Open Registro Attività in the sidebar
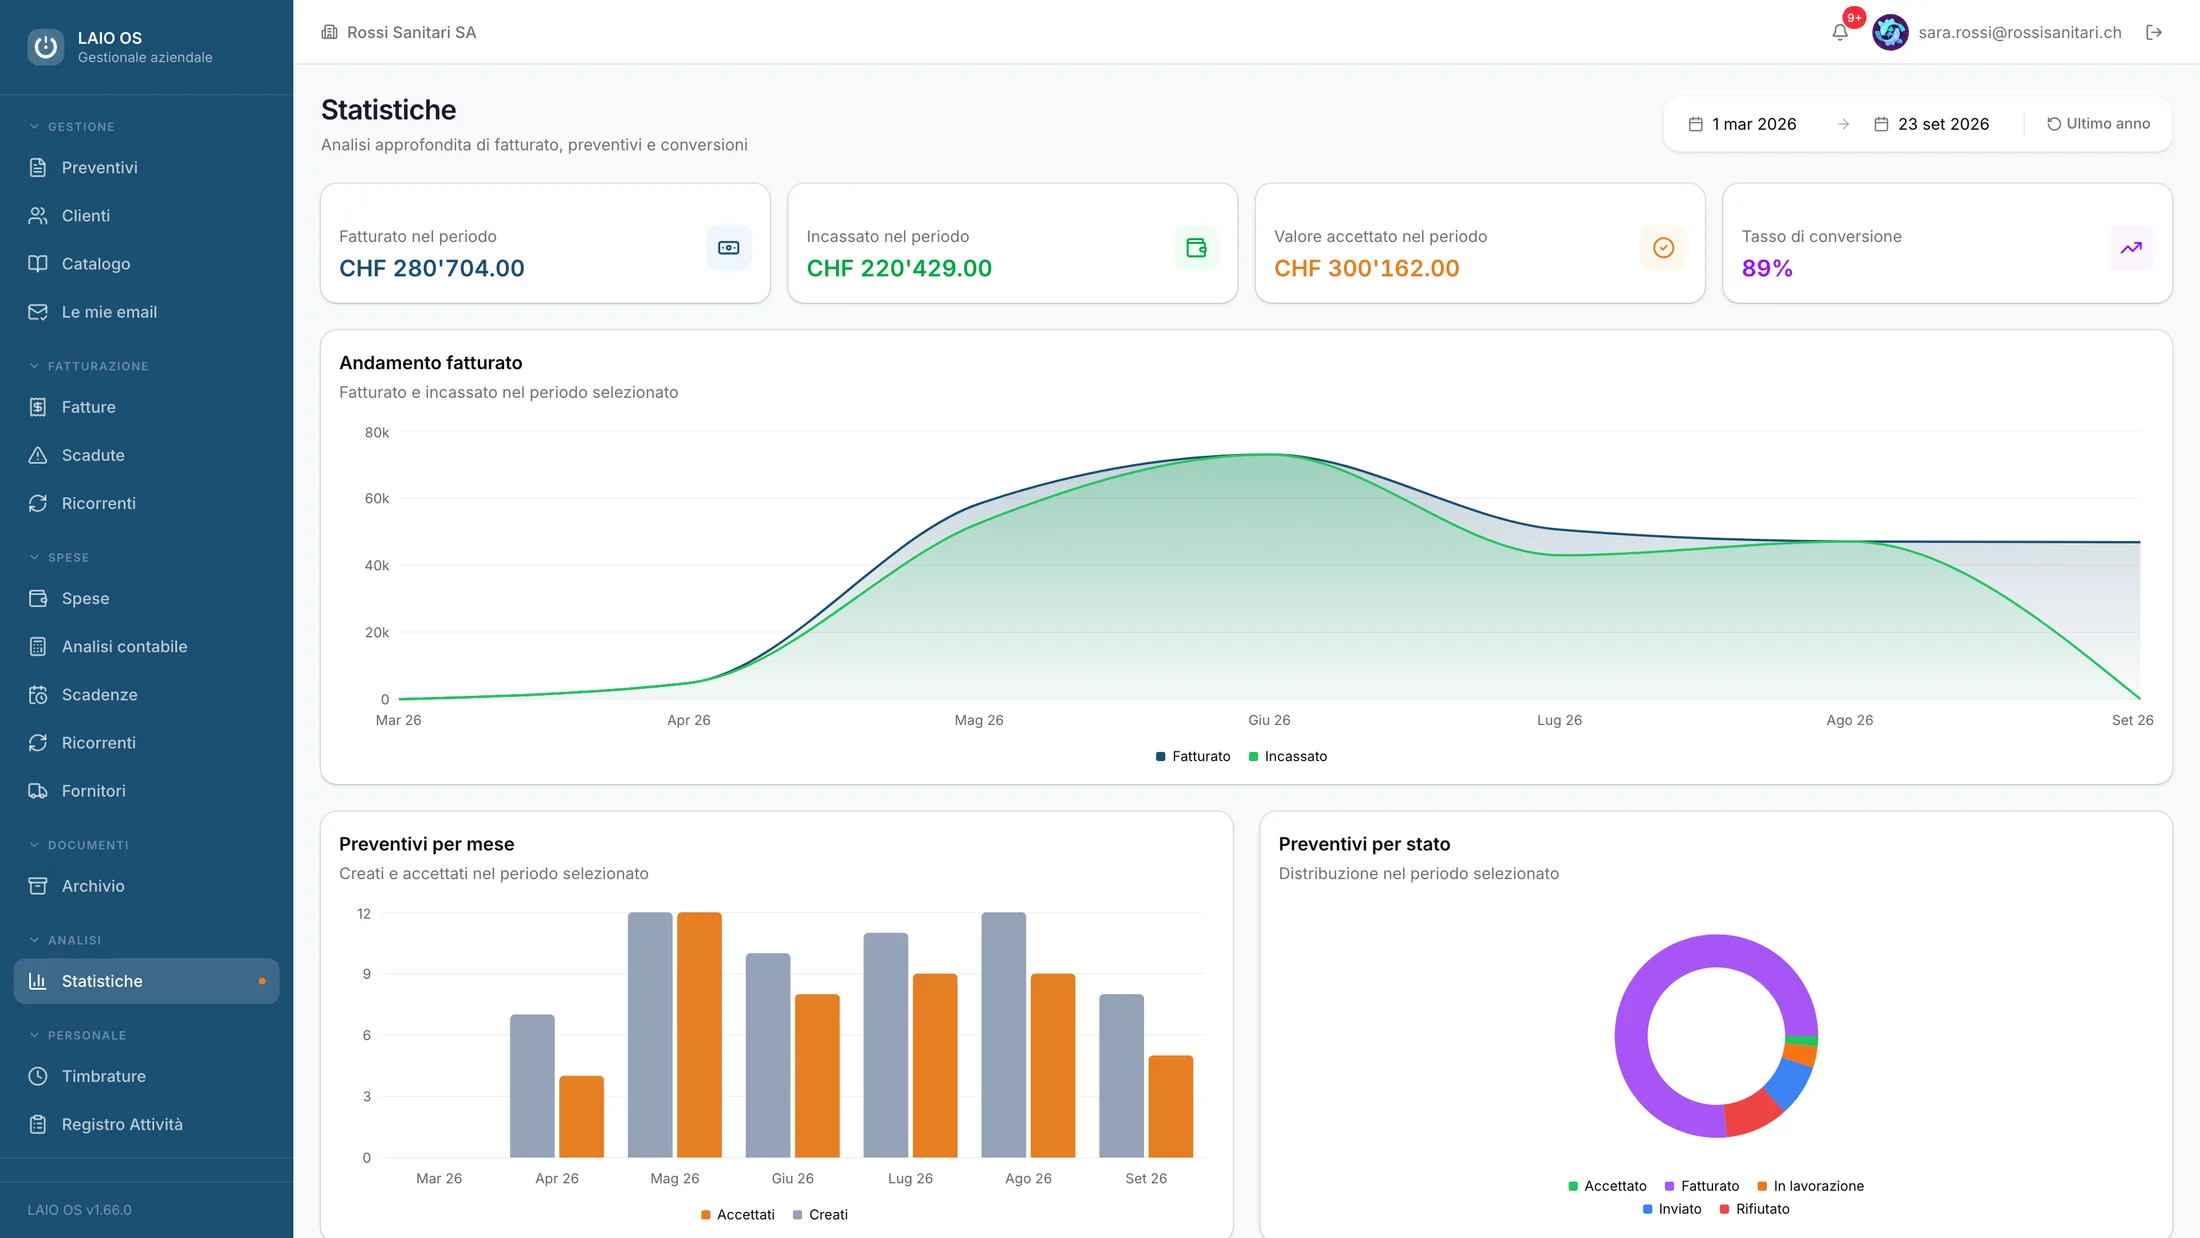This screenshot has height=1238, width=2200. (146, 1124)
